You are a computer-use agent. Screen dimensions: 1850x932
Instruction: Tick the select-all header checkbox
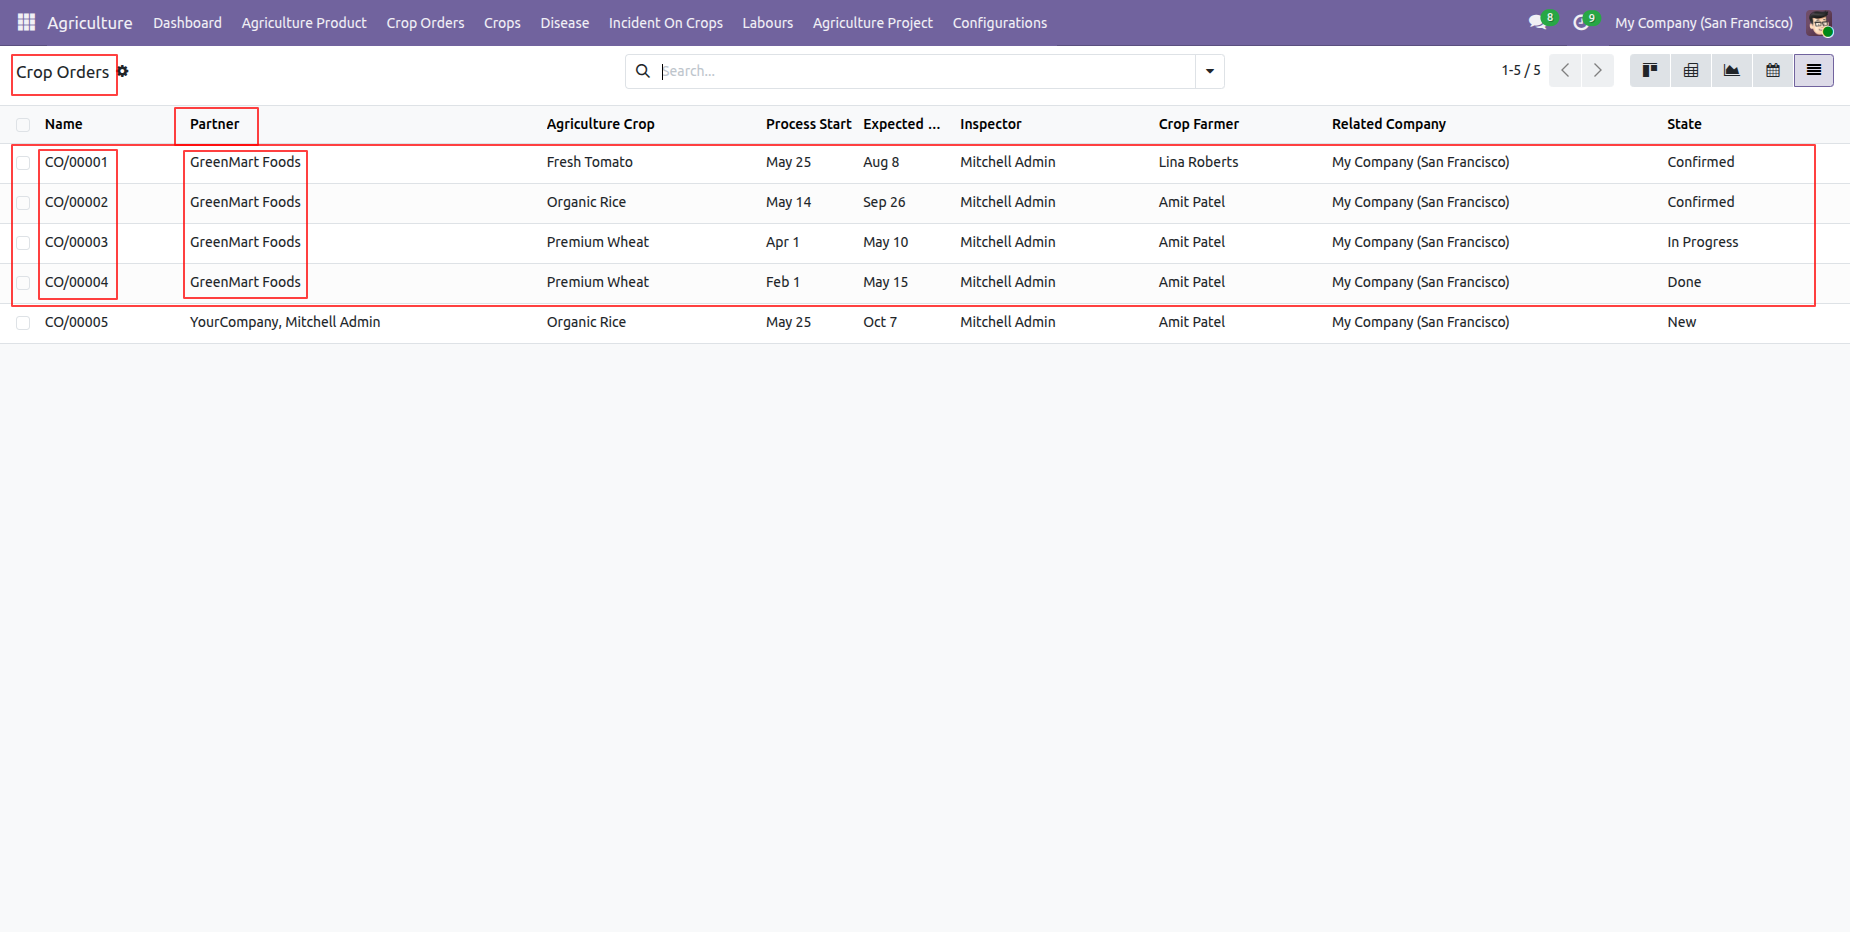pyautogui.click(x=23, y=125)
